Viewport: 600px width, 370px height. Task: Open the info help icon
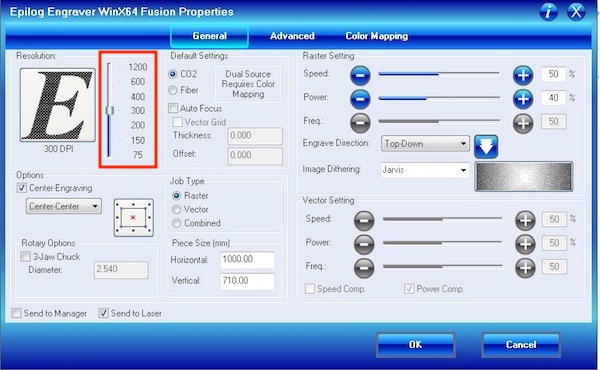coord(548,12)
